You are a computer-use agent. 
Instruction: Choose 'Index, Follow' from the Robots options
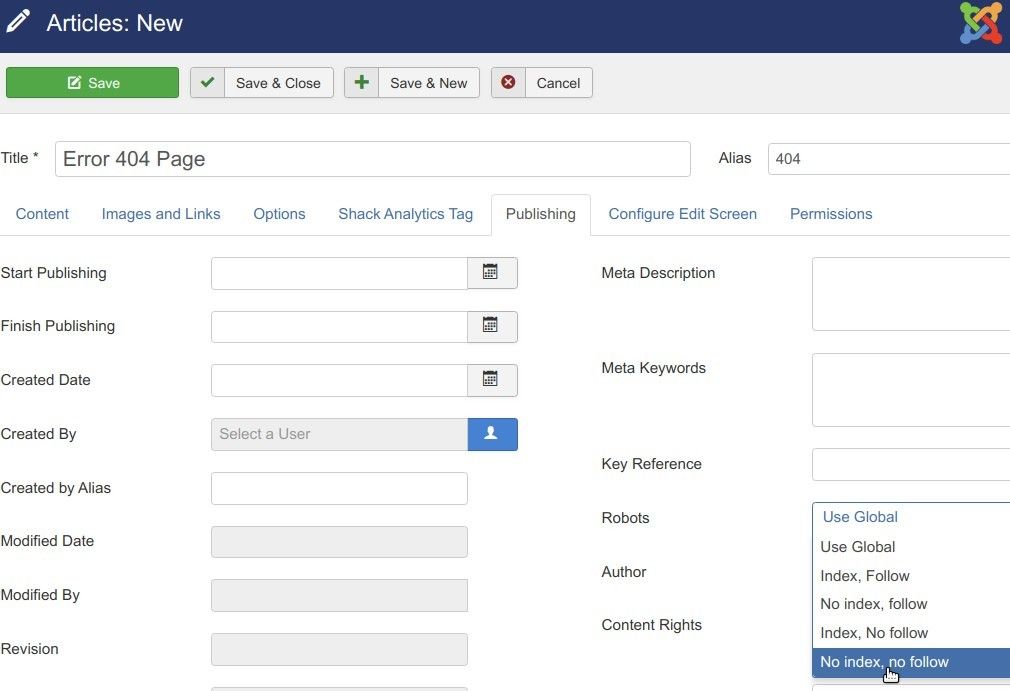pyautogui.click(x=864, y=575)
